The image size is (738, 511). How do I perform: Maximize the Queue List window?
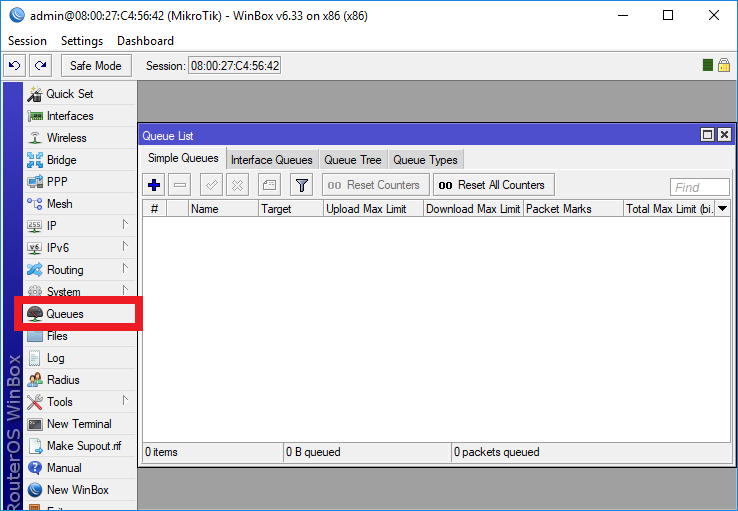coord(707,135)
